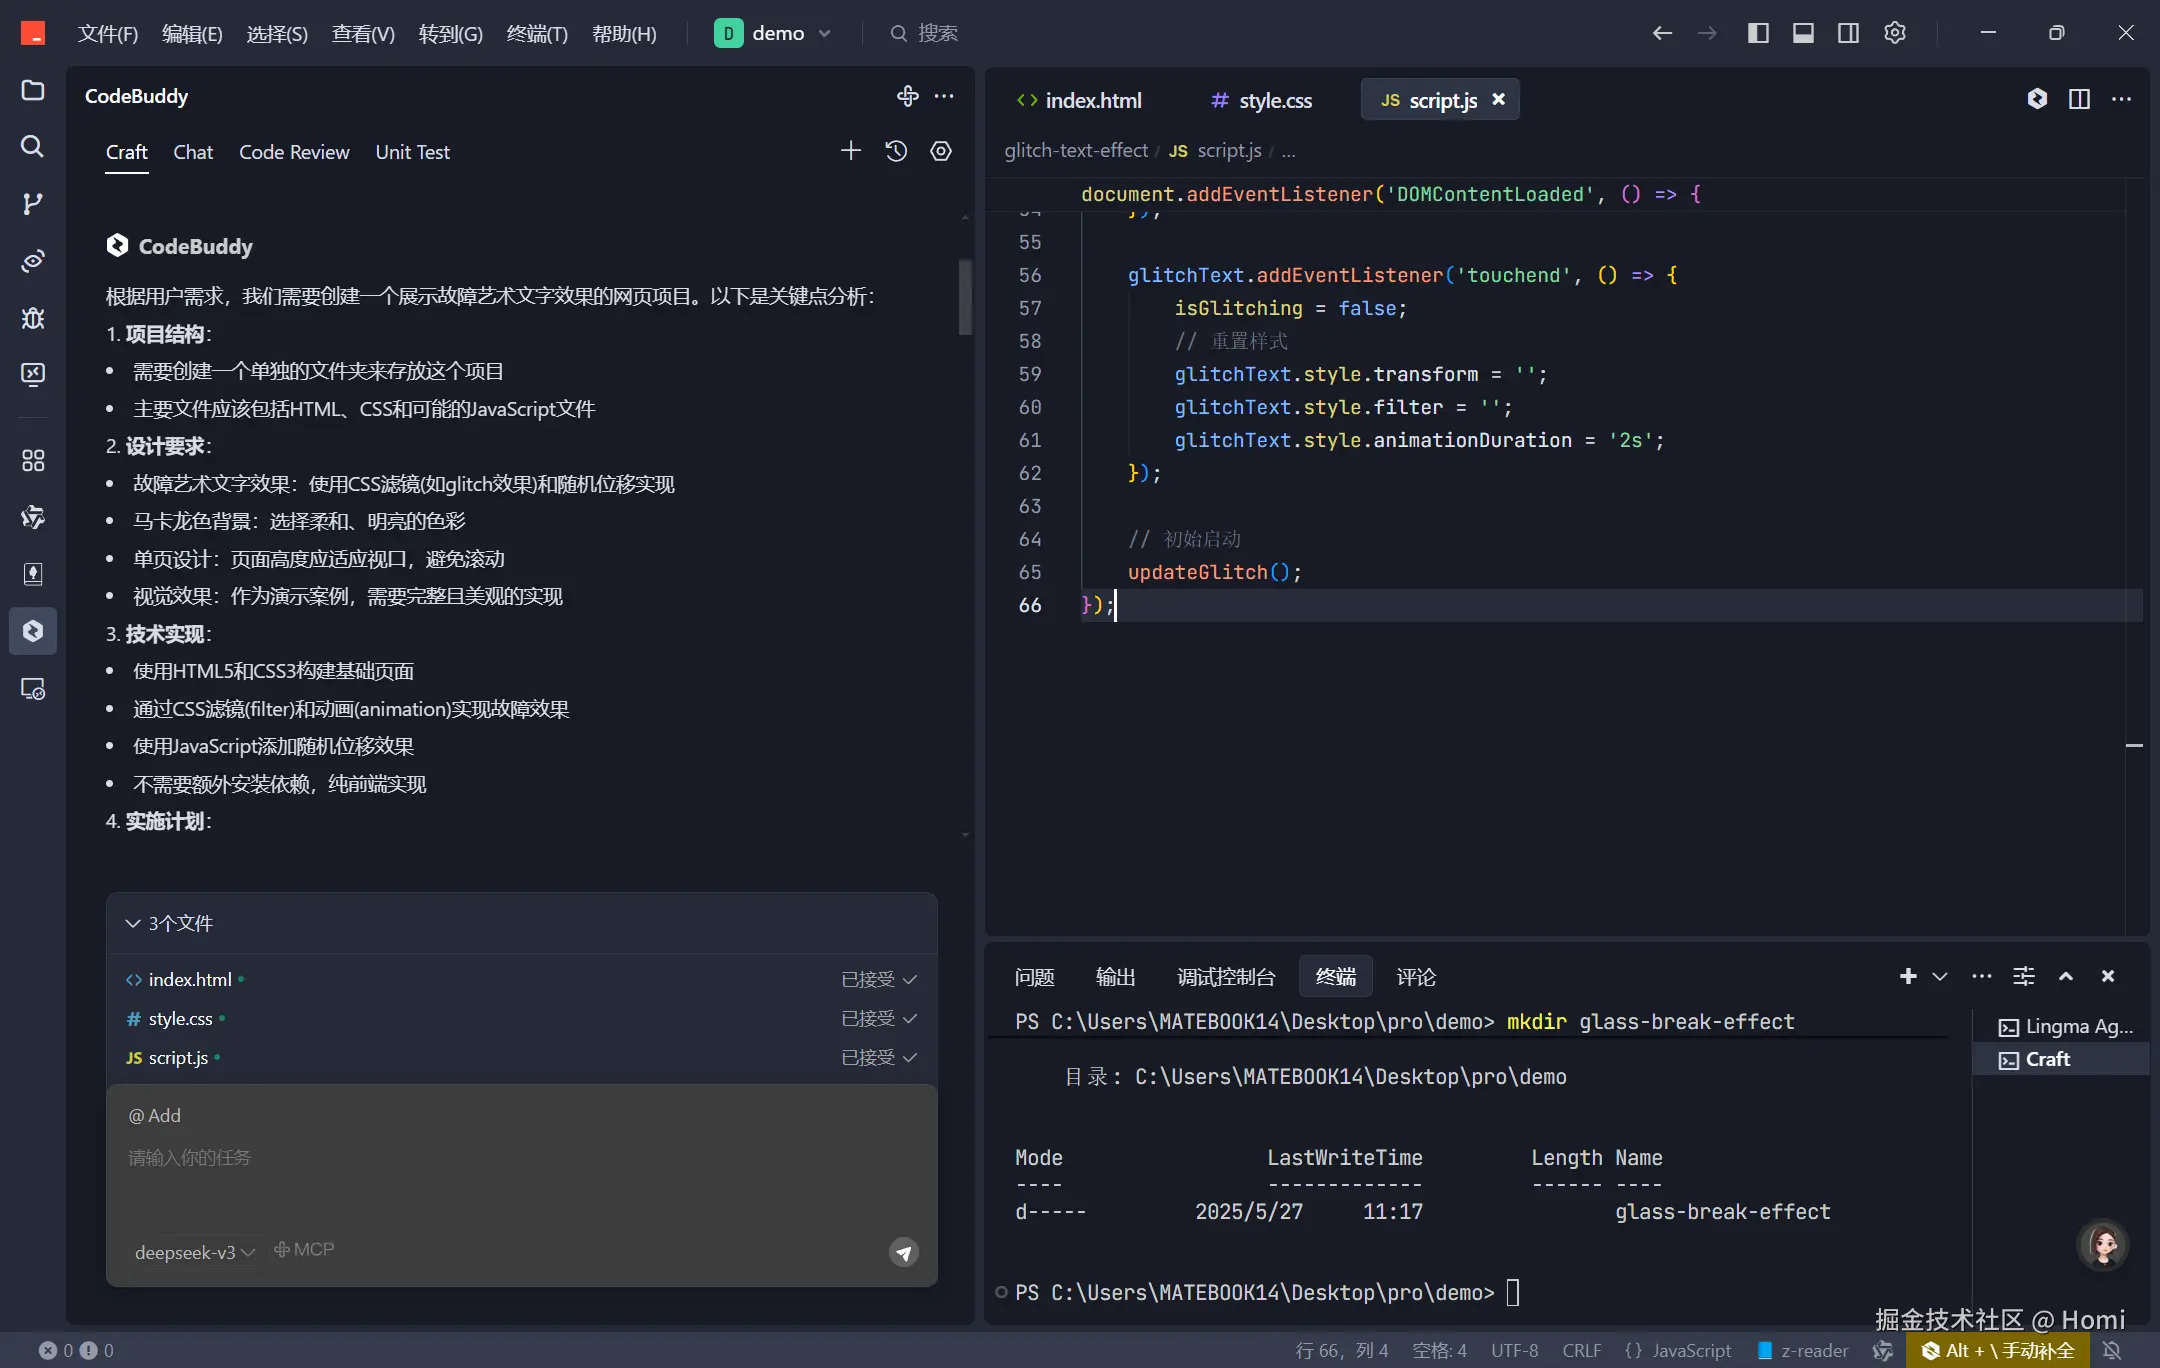
Task: Open the CodeBuddy settings gear icon
Action: coord(941,151)
